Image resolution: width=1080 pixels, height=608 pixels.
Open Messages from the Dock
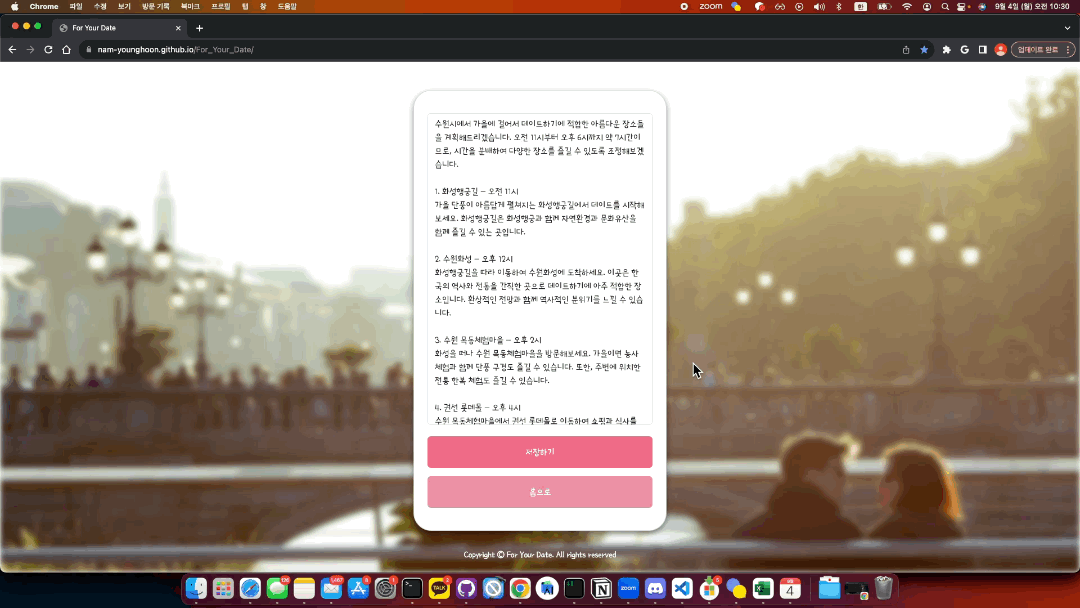(277, 588)
